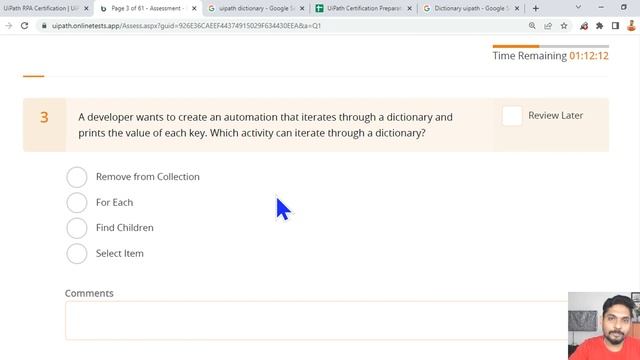640x360 pixels.
Task: Close the 'Dictionary uipath' Google tab
Action: [517, 8]
